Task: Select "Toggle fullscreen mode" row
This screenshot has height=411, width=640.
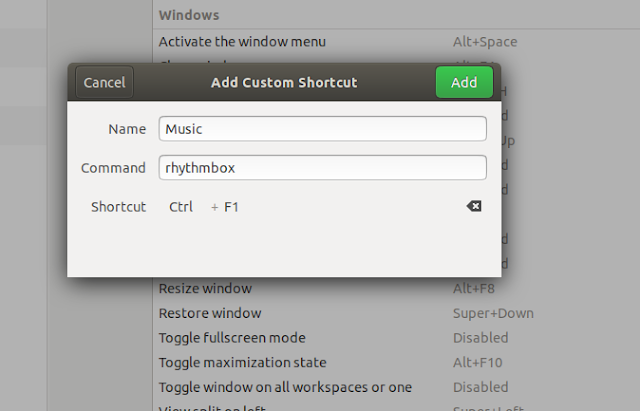Action: click(232, 338)
